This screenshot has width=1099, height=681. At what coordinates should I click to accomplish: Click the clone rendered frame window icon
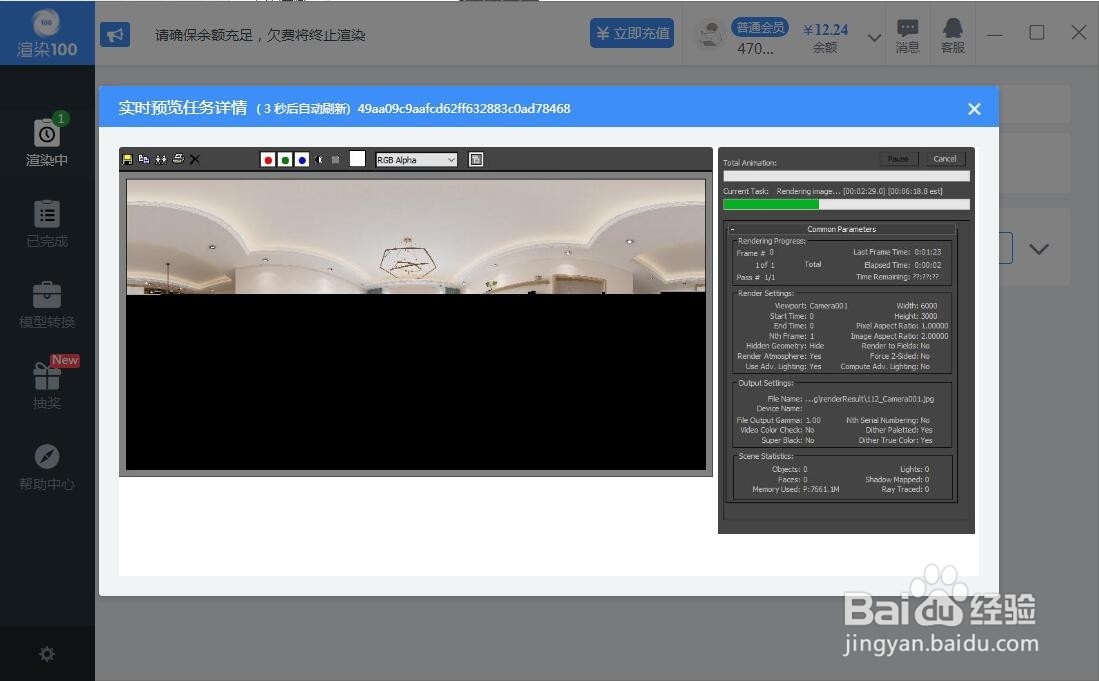(161, 160)
